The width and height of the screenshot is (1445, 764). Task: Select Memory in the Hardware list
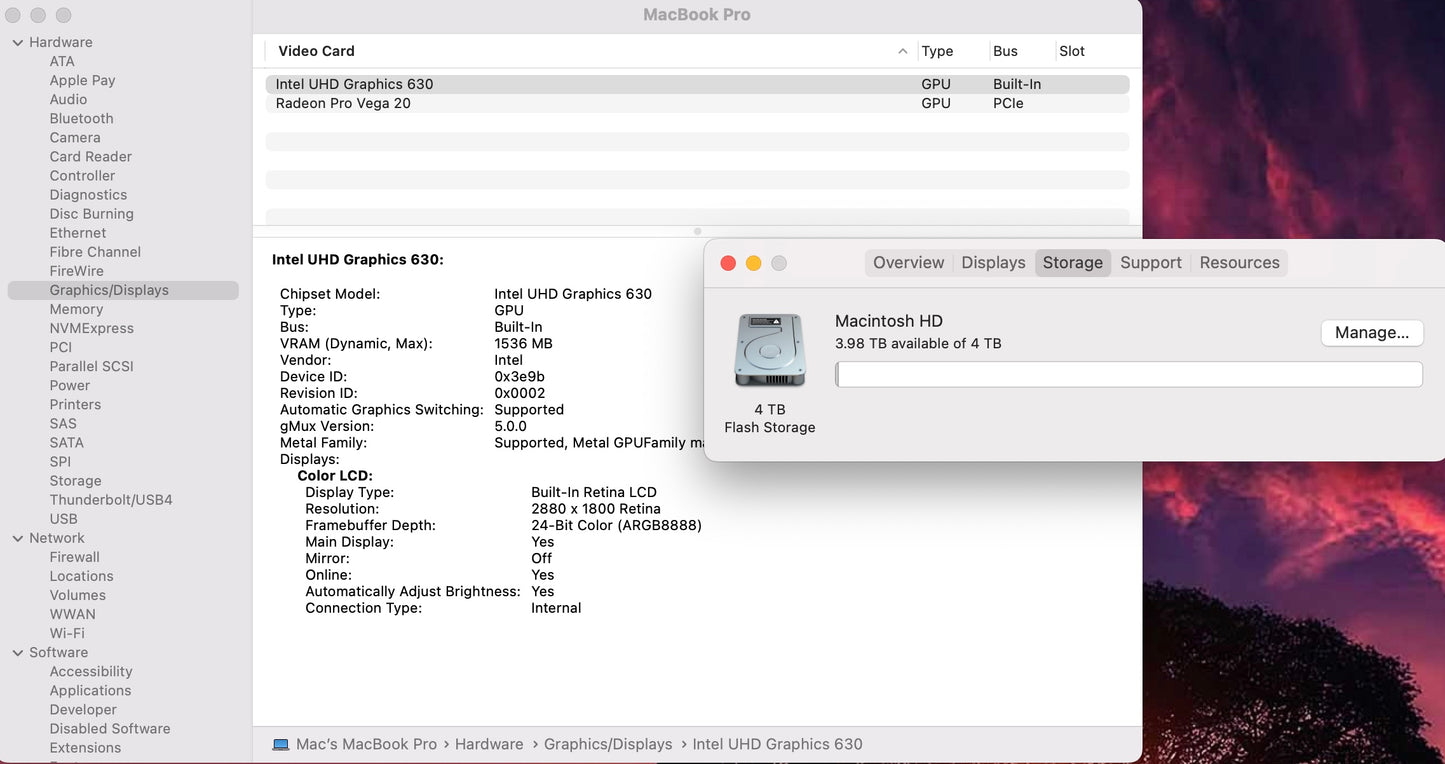(76, 309)
